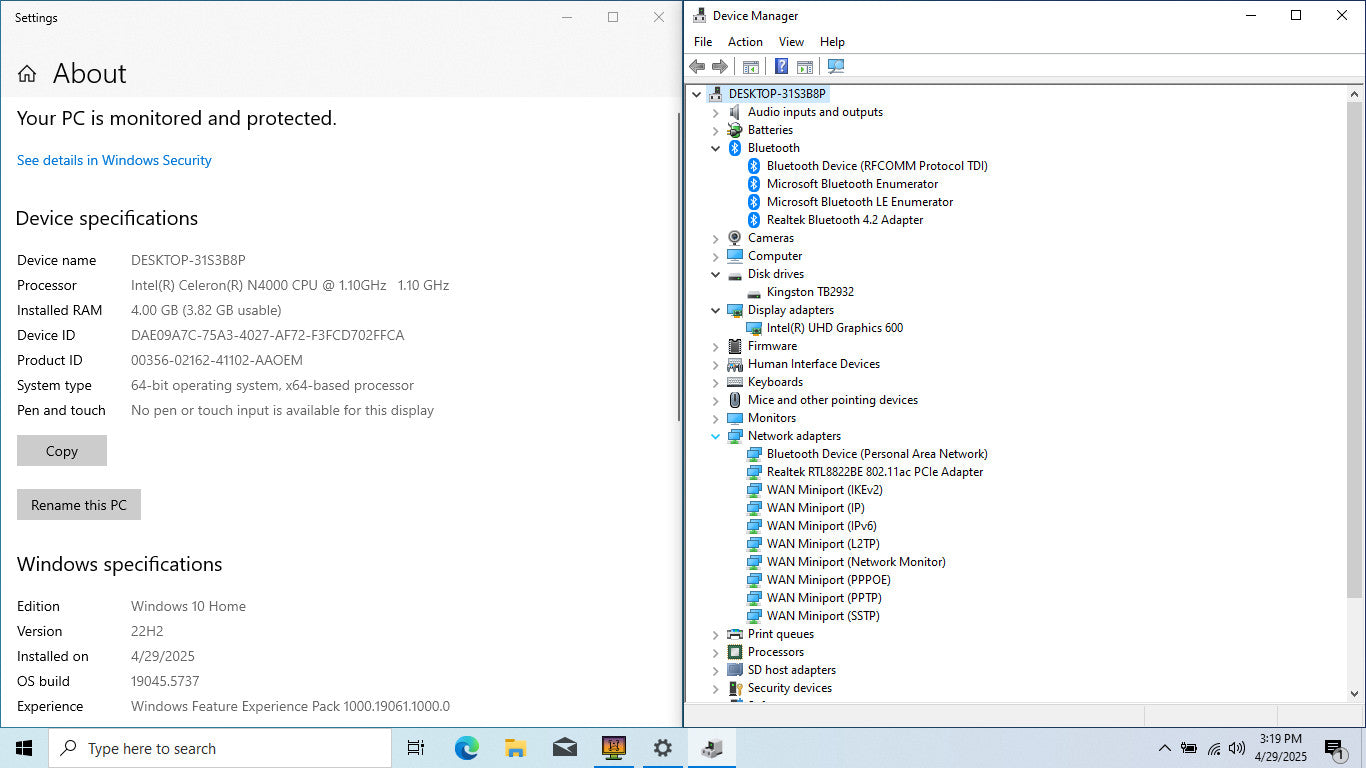Click the Rename this PC button

[x=79, y=505]
